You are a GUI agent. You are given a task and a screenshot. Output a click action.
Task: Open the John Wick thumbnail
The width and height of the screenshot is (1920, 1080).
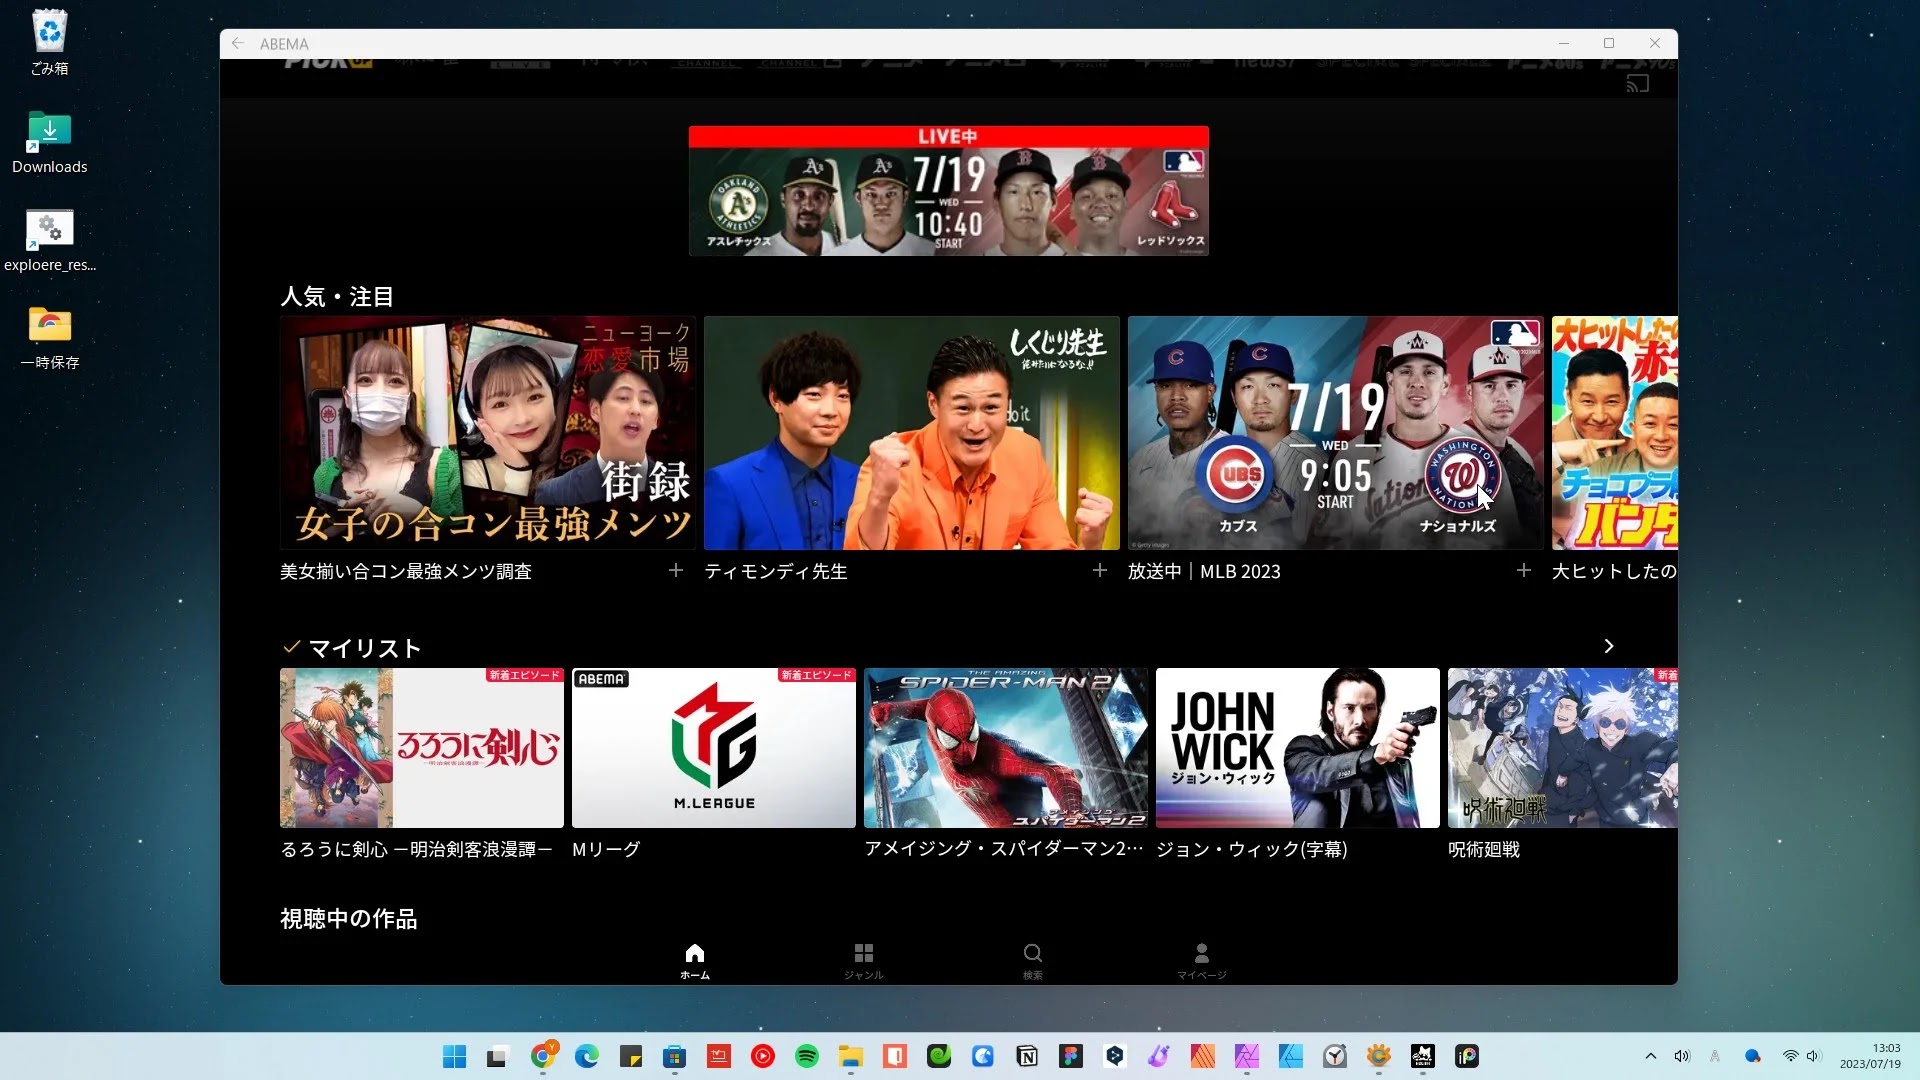(x=1298, y=748)
